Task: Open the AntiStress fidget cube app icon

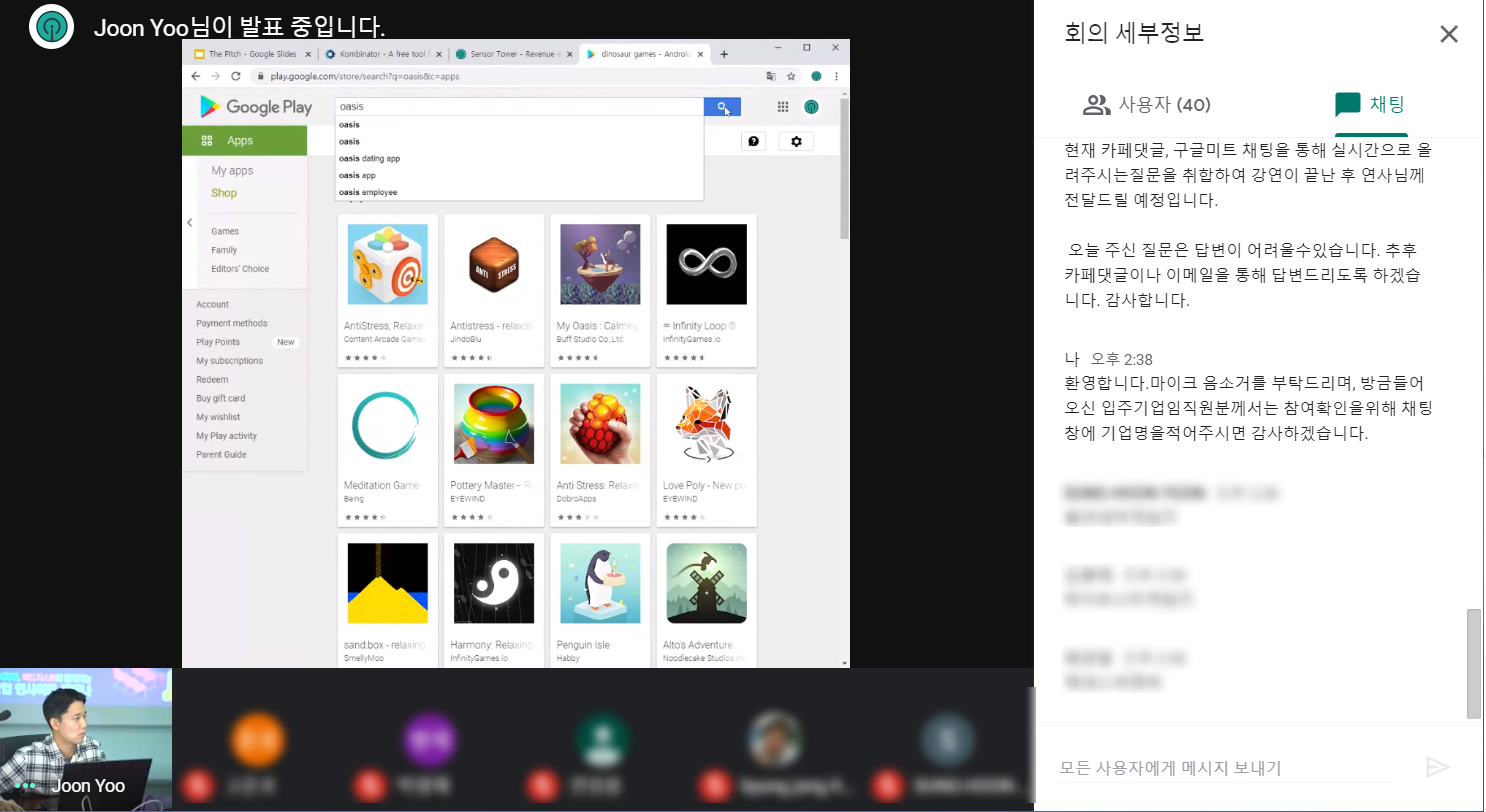Action: [387, 264]
